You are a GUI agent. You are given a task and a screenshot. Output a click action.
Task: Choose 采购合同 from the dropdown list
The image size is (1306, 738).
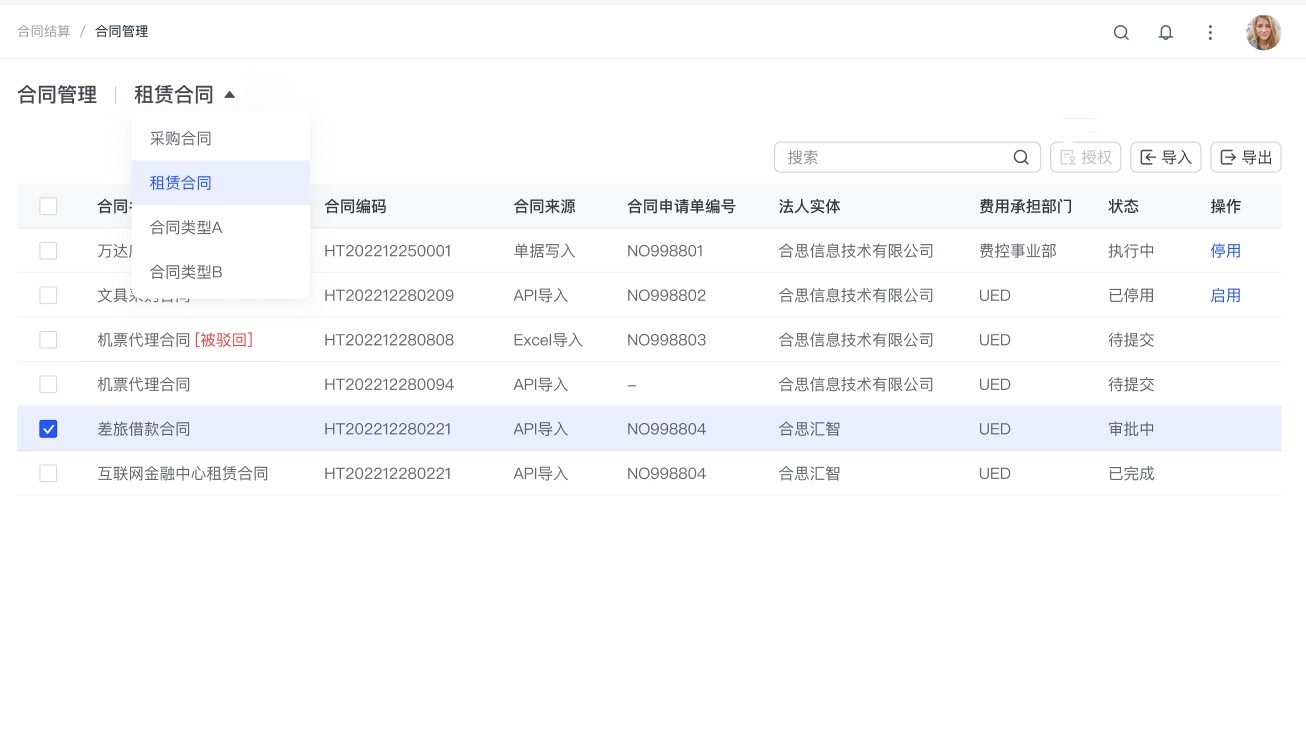181,138
